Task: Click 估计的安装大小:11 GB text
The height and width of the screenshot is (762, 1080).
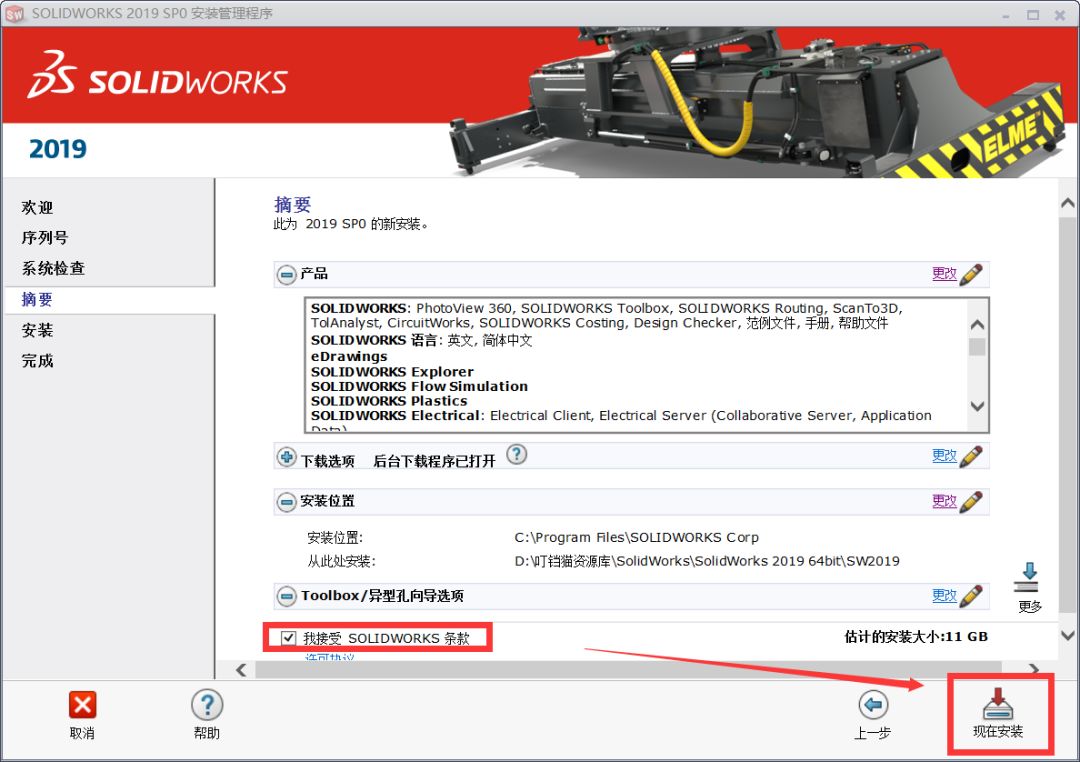Action: tap(916, 637)
